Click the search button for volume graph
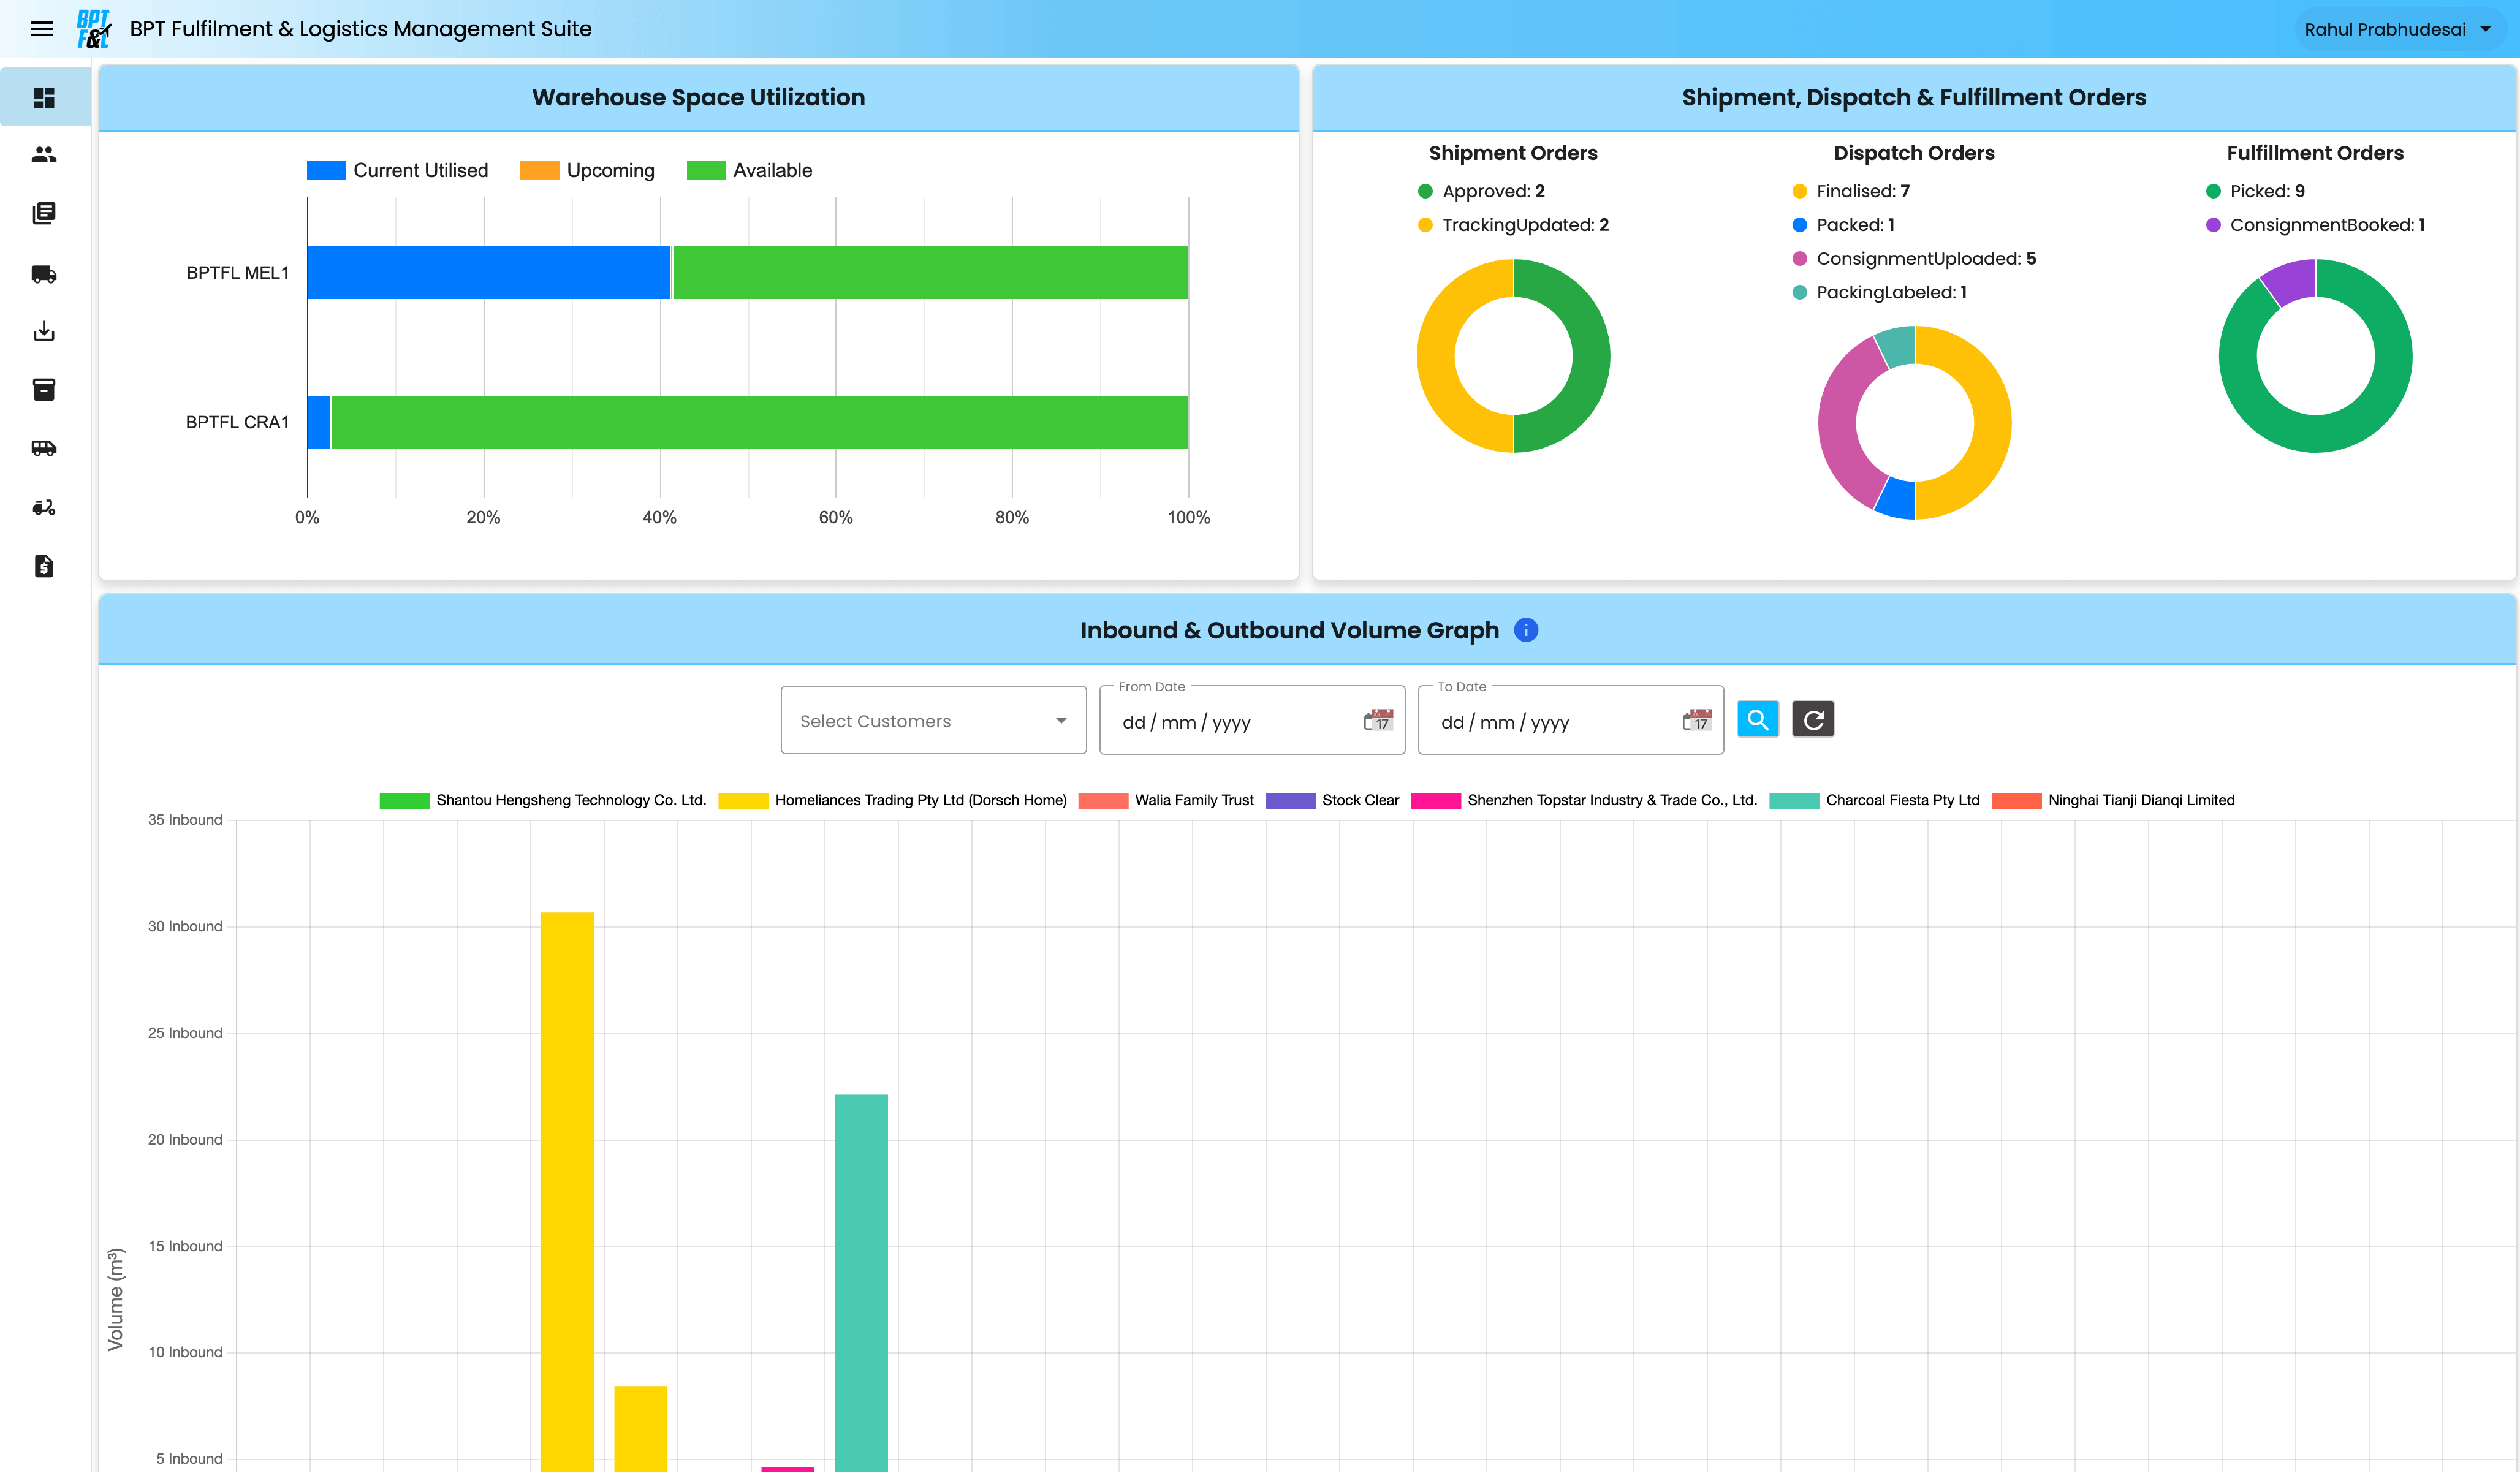Image resolution: width=2520 pixels, height=1473 pixels. tap(1758, 719)
